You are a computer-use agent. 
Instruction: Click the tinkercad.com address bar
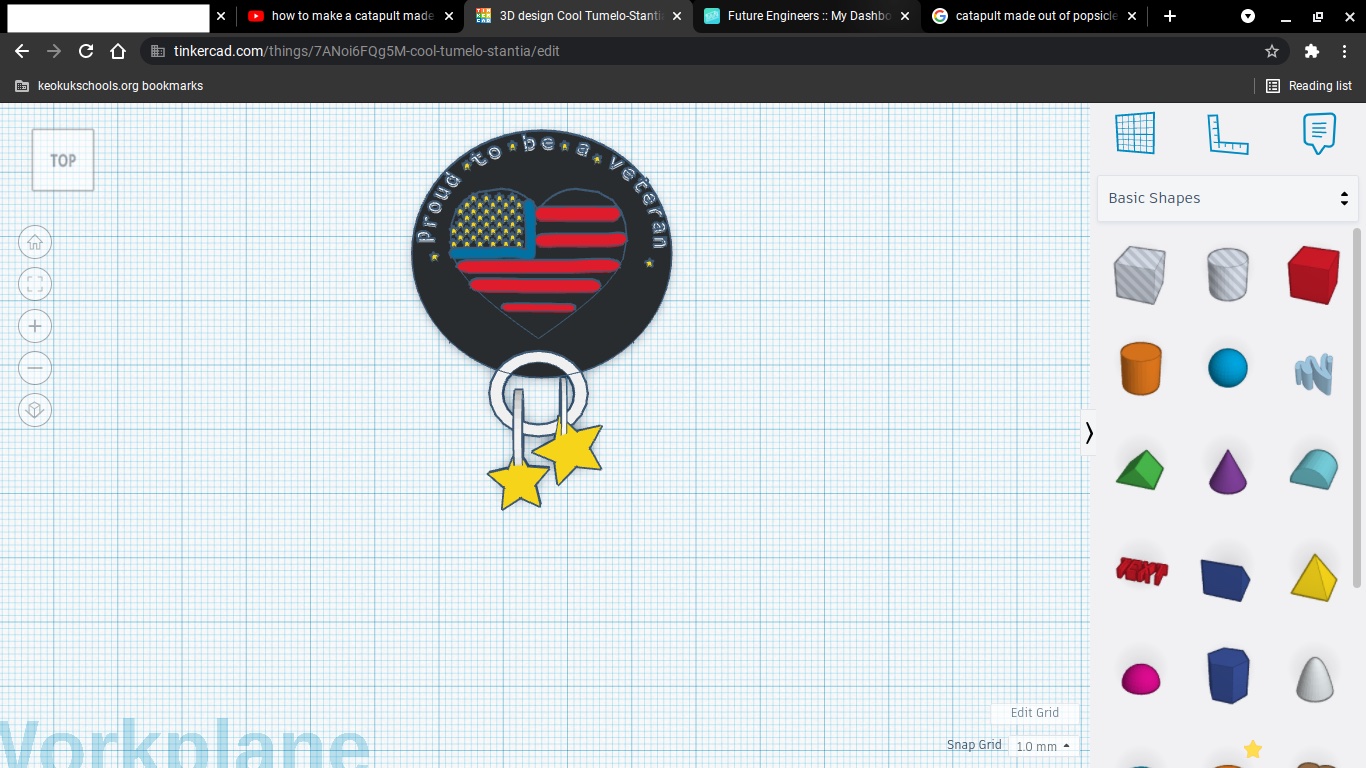coord(715,51)
